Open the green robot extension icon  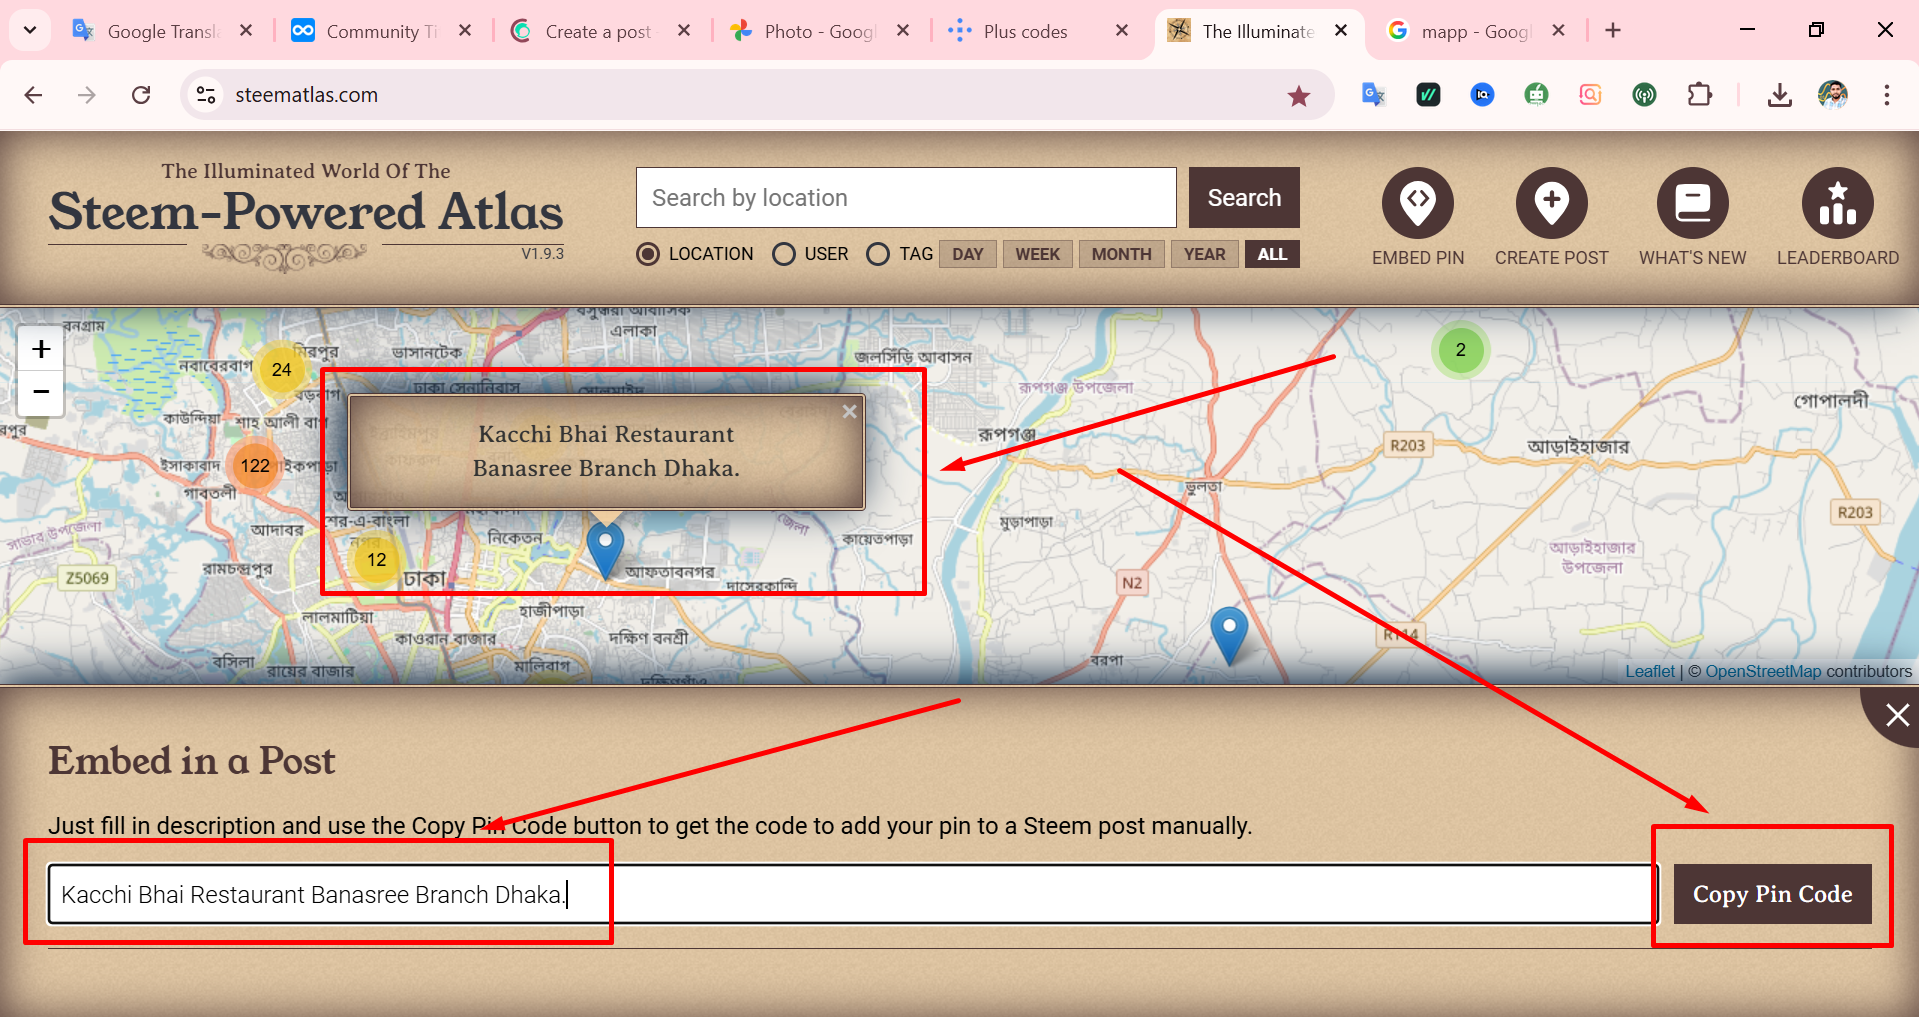(x=1536, y=95)
